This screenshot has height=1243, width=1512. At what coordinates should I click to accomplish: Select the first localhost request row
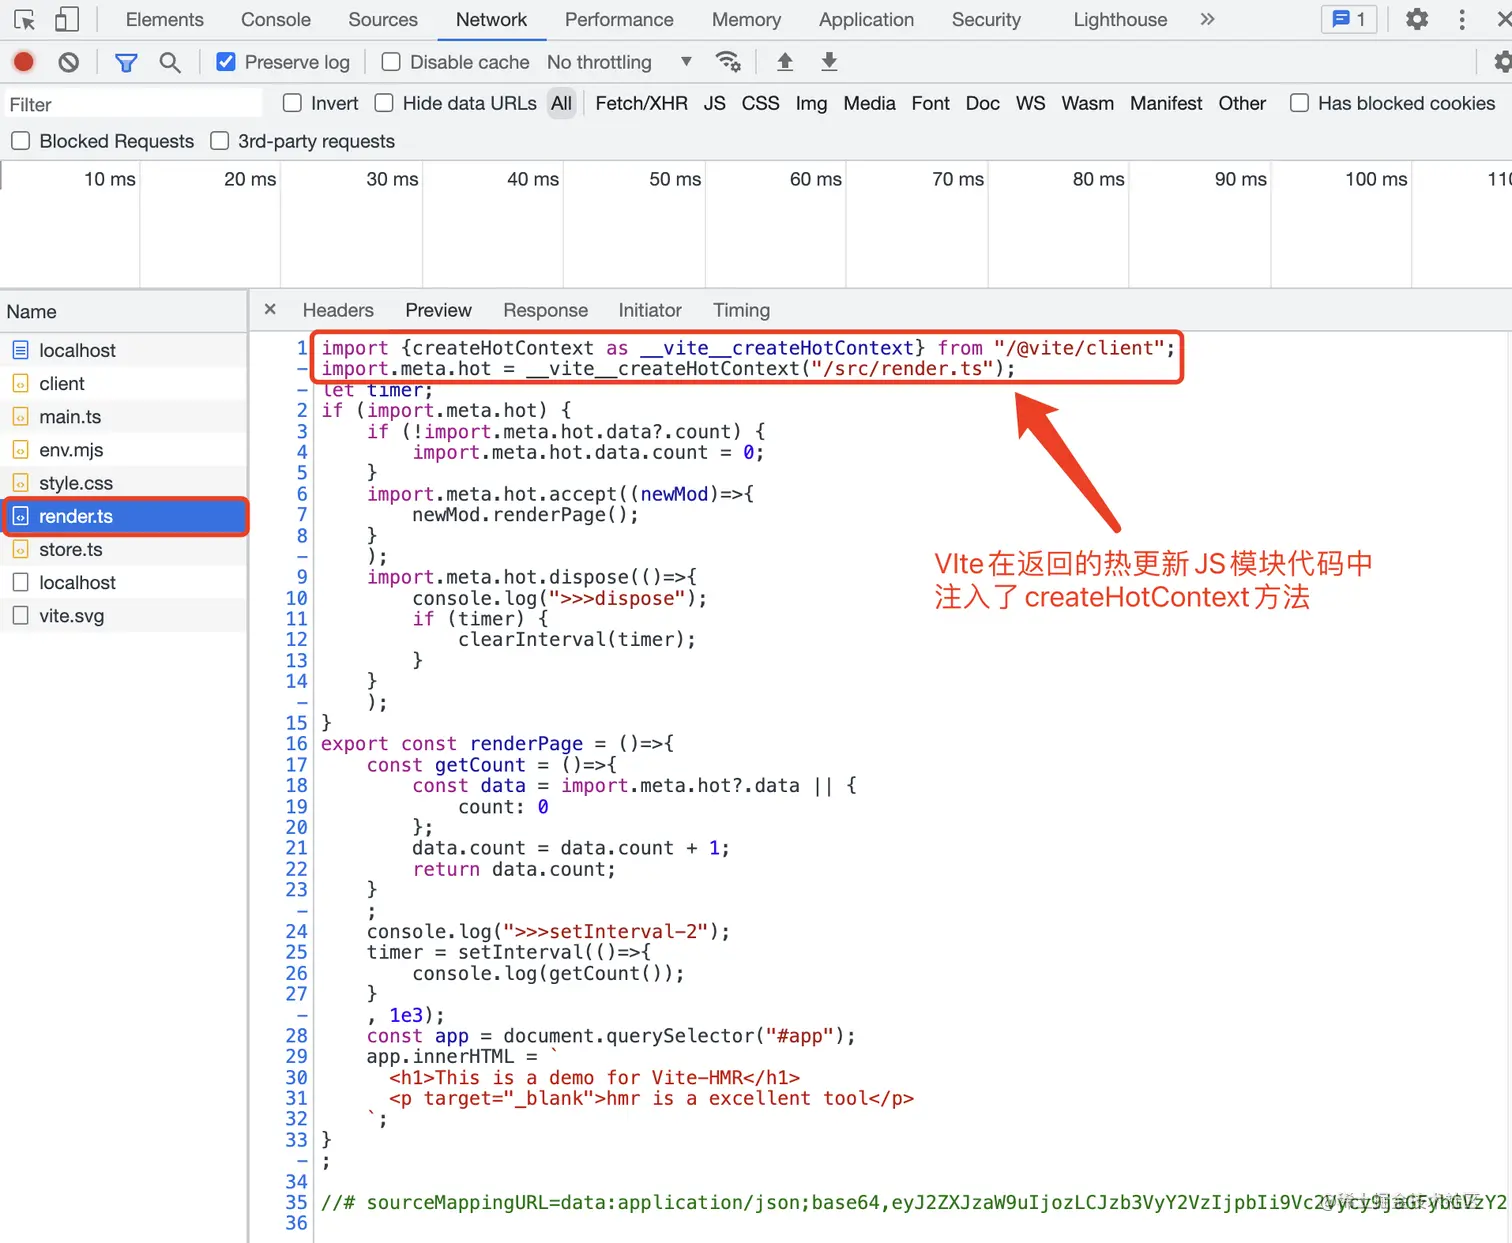(x=123, y=350)
